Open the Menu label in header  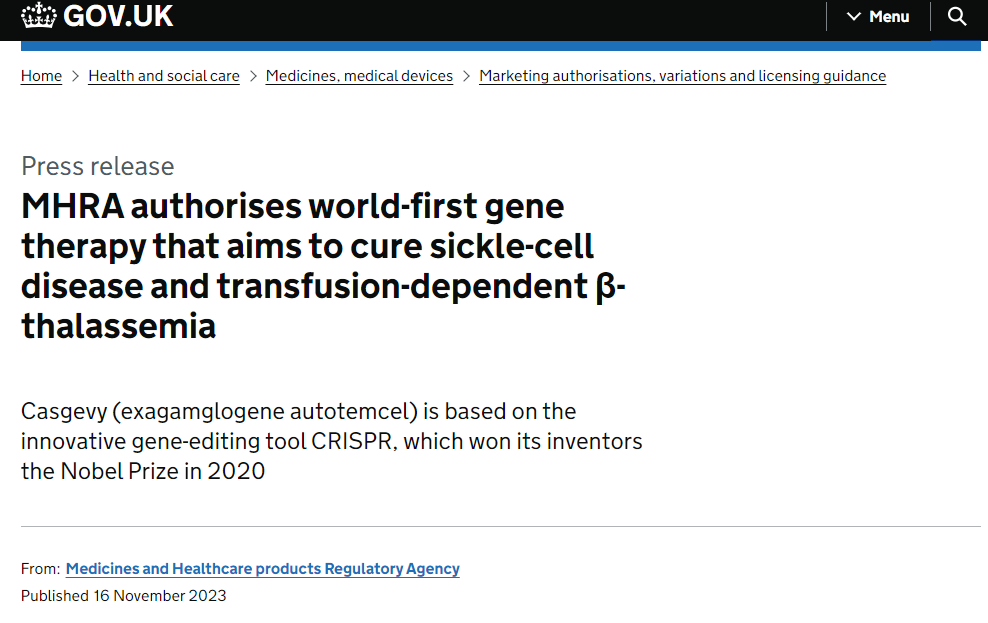(889, 17)
